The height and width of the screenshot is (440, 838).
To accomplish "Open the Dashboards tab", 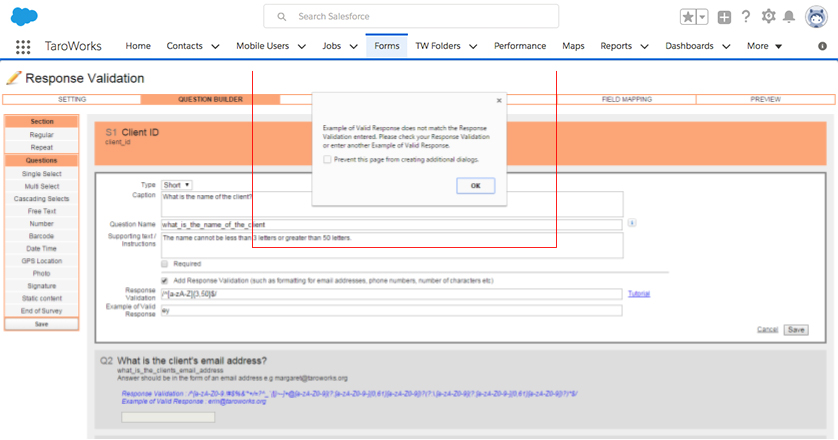I will click(x=689, y=46).
